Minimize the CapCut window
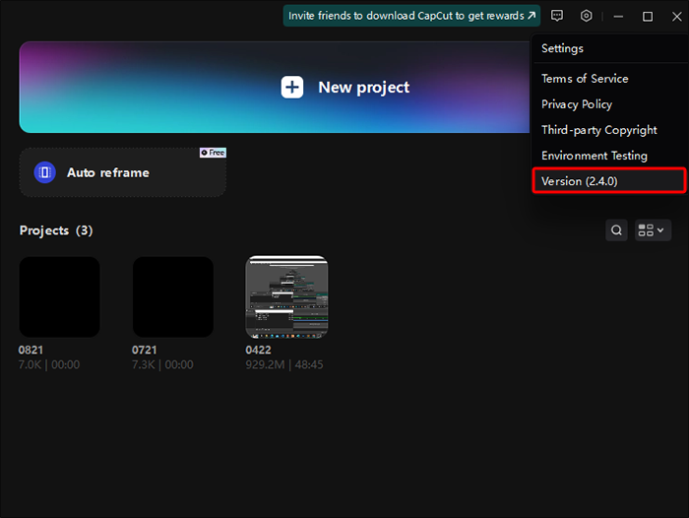 coord(618,17)
